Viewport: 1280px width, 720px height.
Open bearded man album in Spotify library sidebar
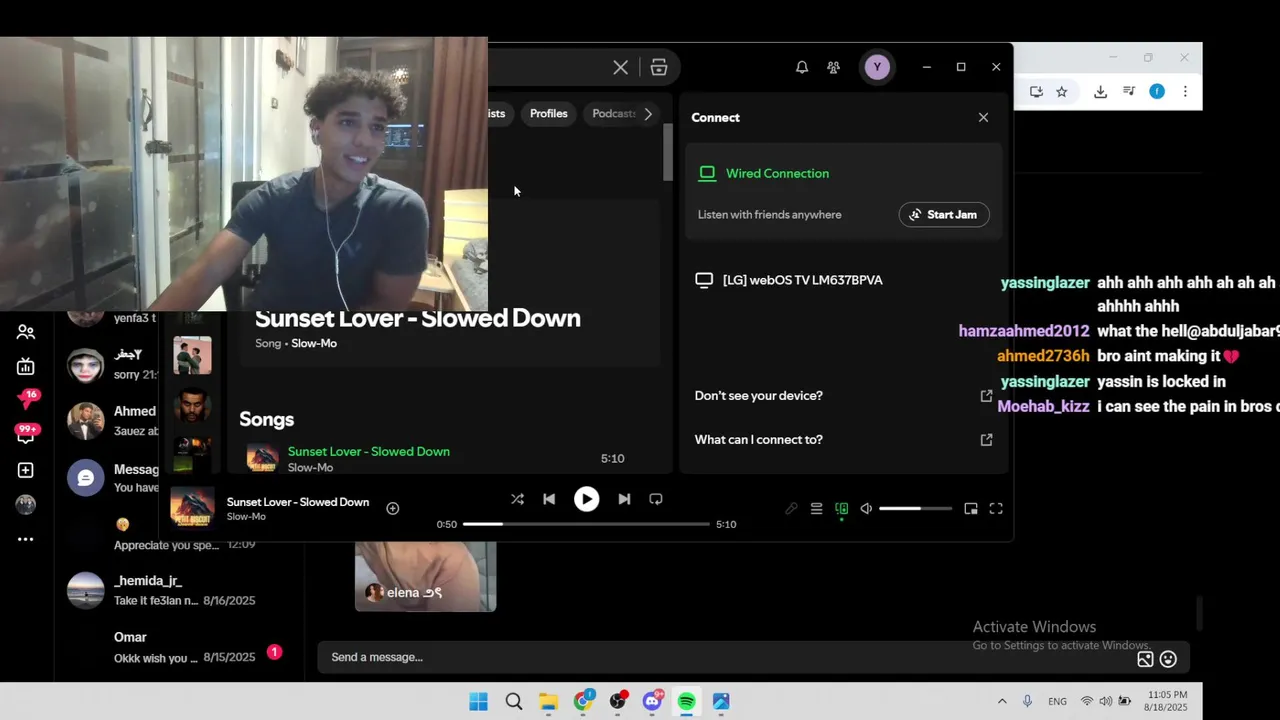pyautogui.click(x=192, y=406)
